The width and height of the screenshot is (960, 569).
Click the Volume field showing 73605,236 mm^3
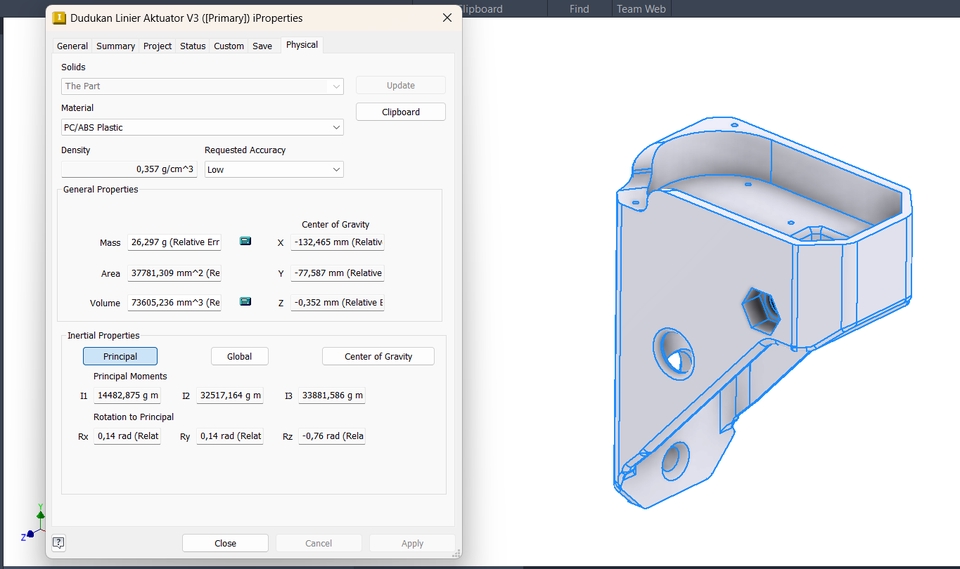pyautogui.click(x=174, y=303)
